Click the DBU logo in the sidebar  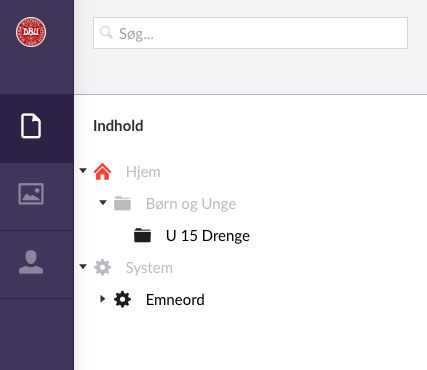click(31, 32)
